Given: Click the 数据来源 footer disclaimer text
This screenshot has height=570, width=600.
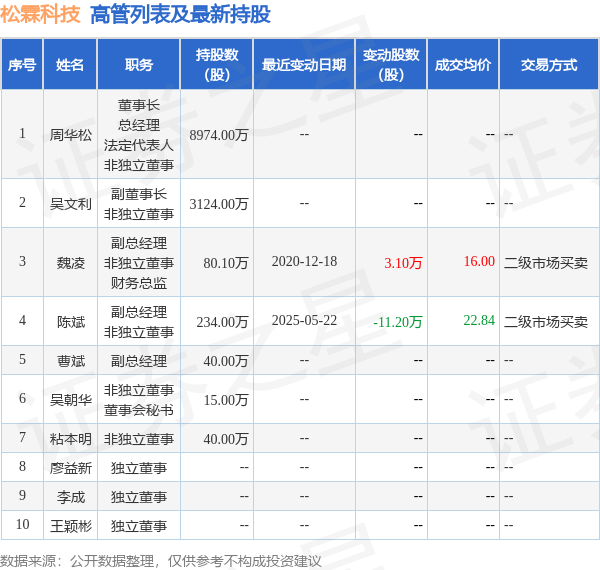Looking at the screenshot, I should pyautogui.click(x=161, y=561).
